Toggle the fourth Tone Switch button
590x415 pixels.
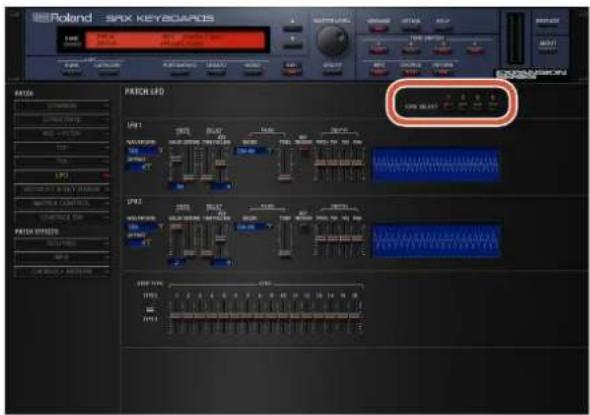click(x=475, y=50)
